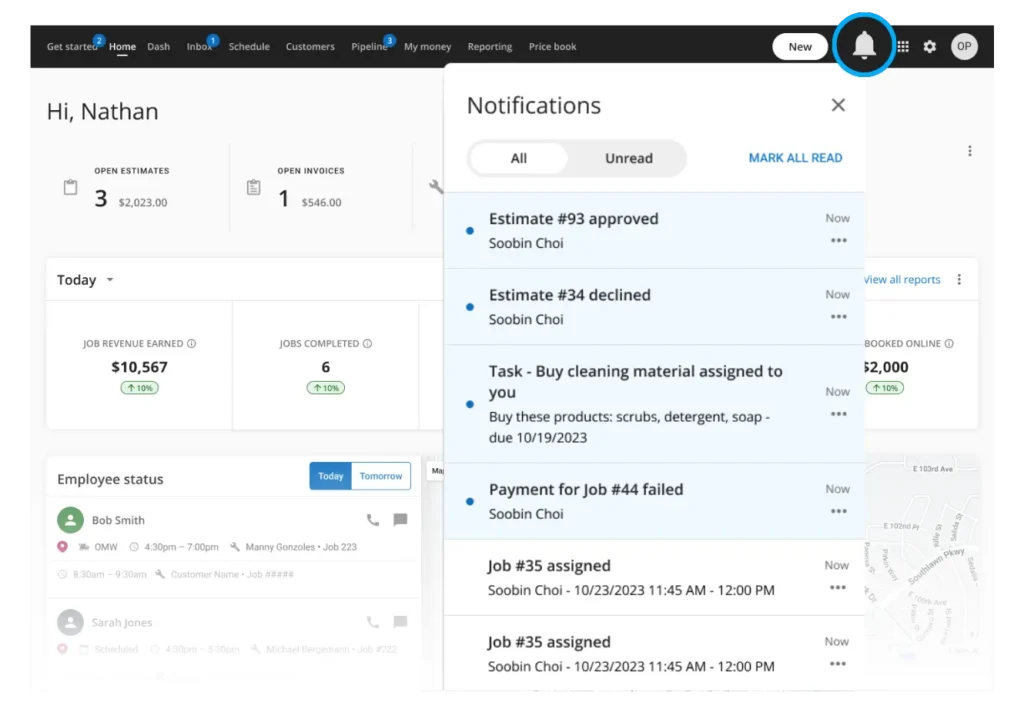Expand the Today period dropdown
The height and width of the screenshot is (716, 1024).
(x=110, y=280)
